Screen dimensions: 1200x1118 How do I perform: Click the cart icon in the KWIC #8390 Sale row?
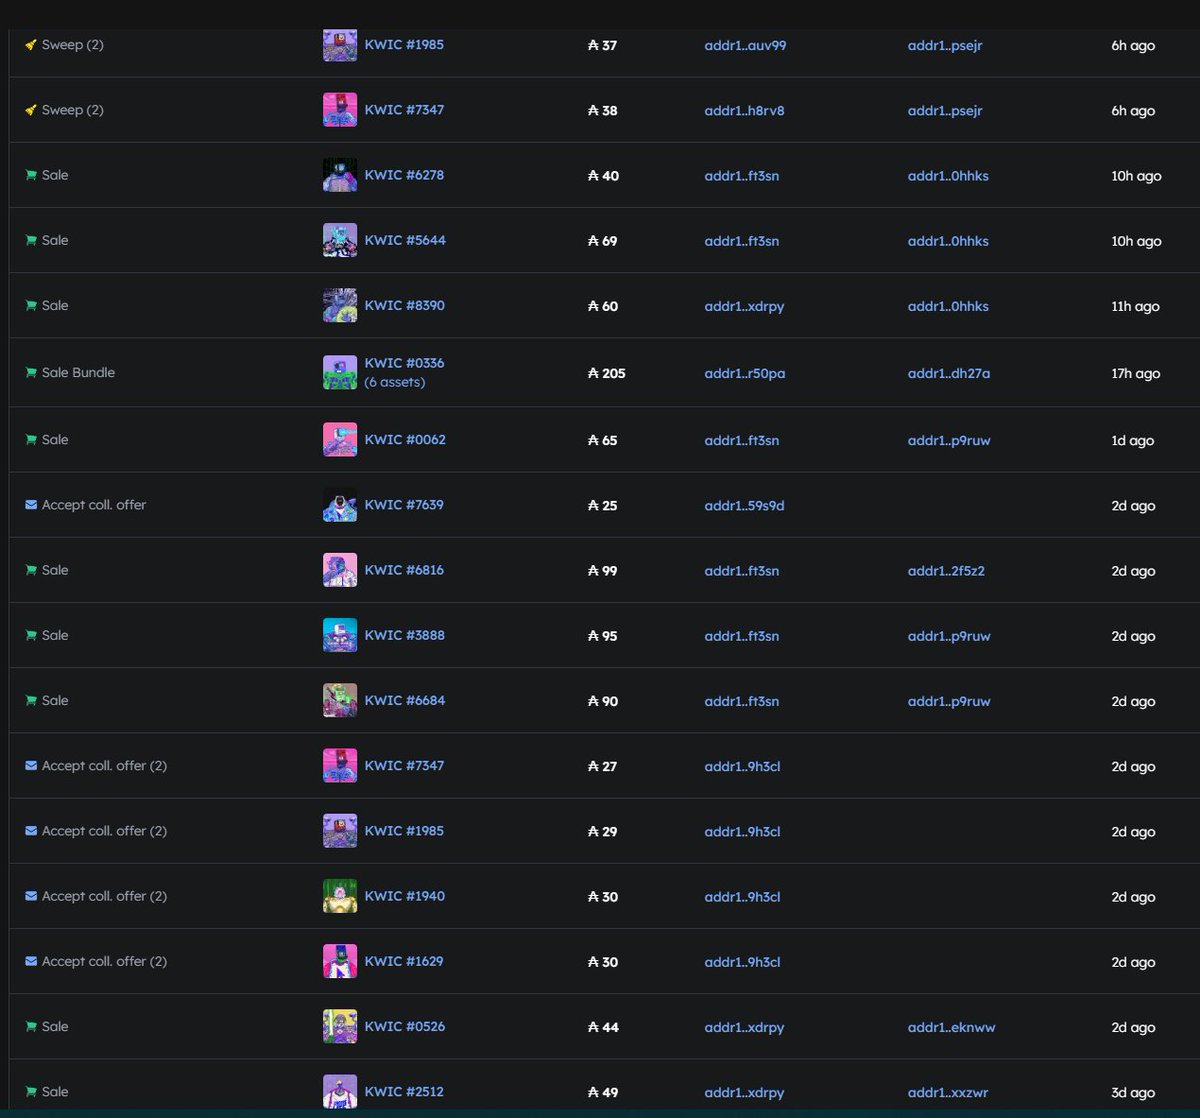(x=31, y=305)
